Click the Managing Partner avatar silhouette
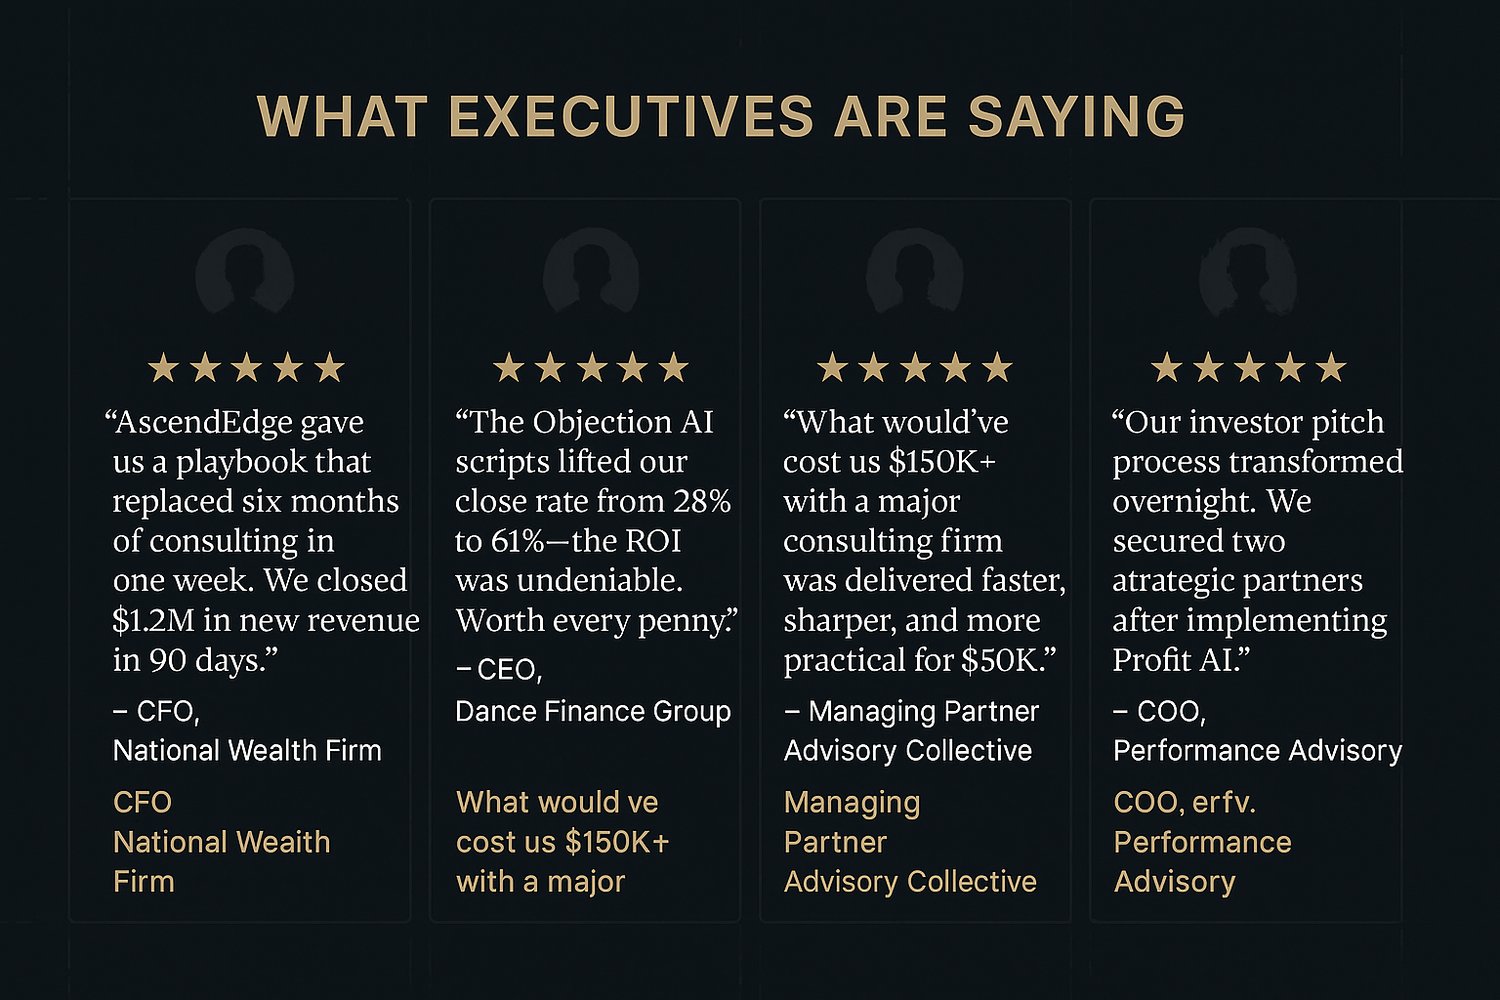1500x1000 pixels. pyautogui.click(x=915, y=272)
